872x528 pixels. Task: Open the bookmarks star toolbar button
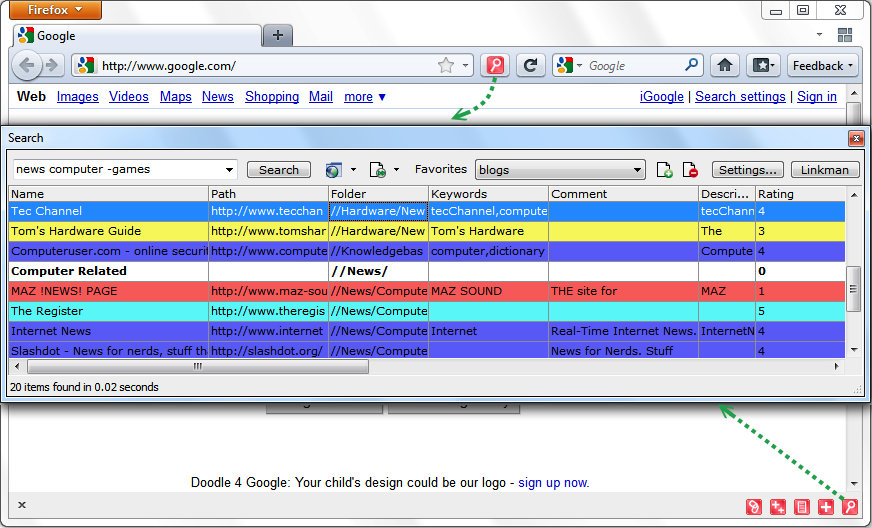(x=764, y=66)
